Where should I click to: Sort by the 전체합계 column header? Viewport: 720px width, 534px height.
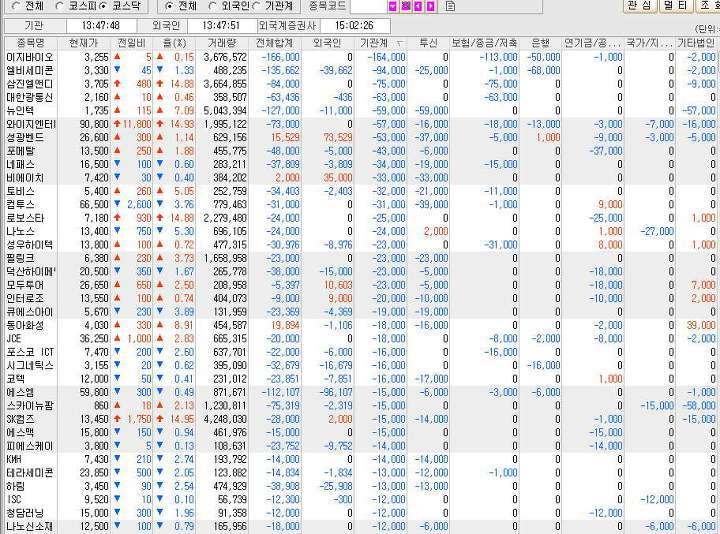(274, 43)
